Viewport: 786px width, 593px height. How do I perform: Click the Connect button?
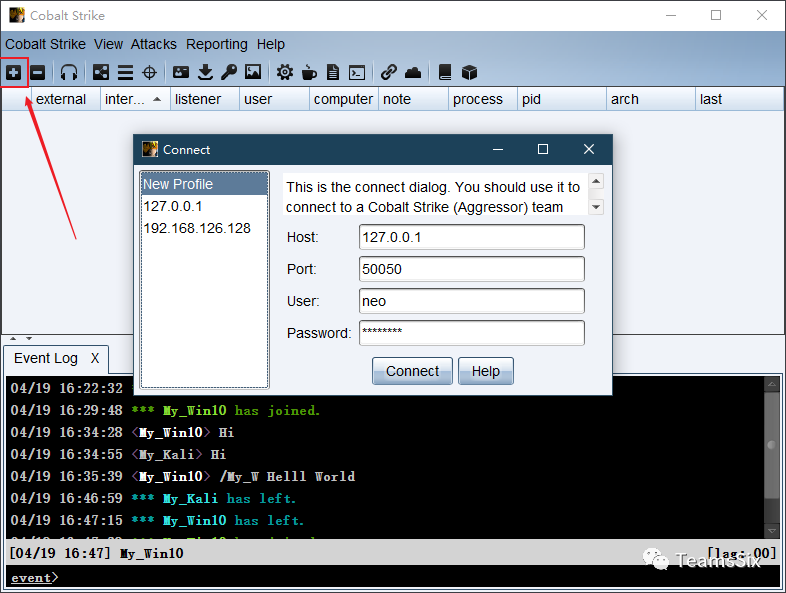tap(412, 371)
